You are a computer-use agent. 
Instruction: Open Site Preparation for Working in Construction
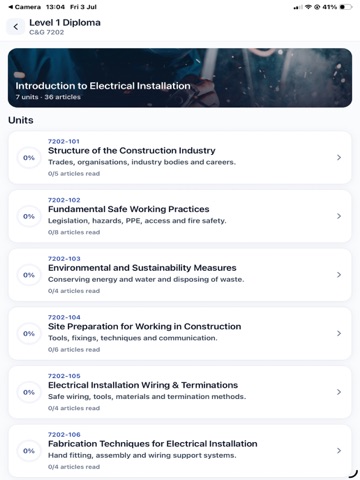[x=180, y=333]
